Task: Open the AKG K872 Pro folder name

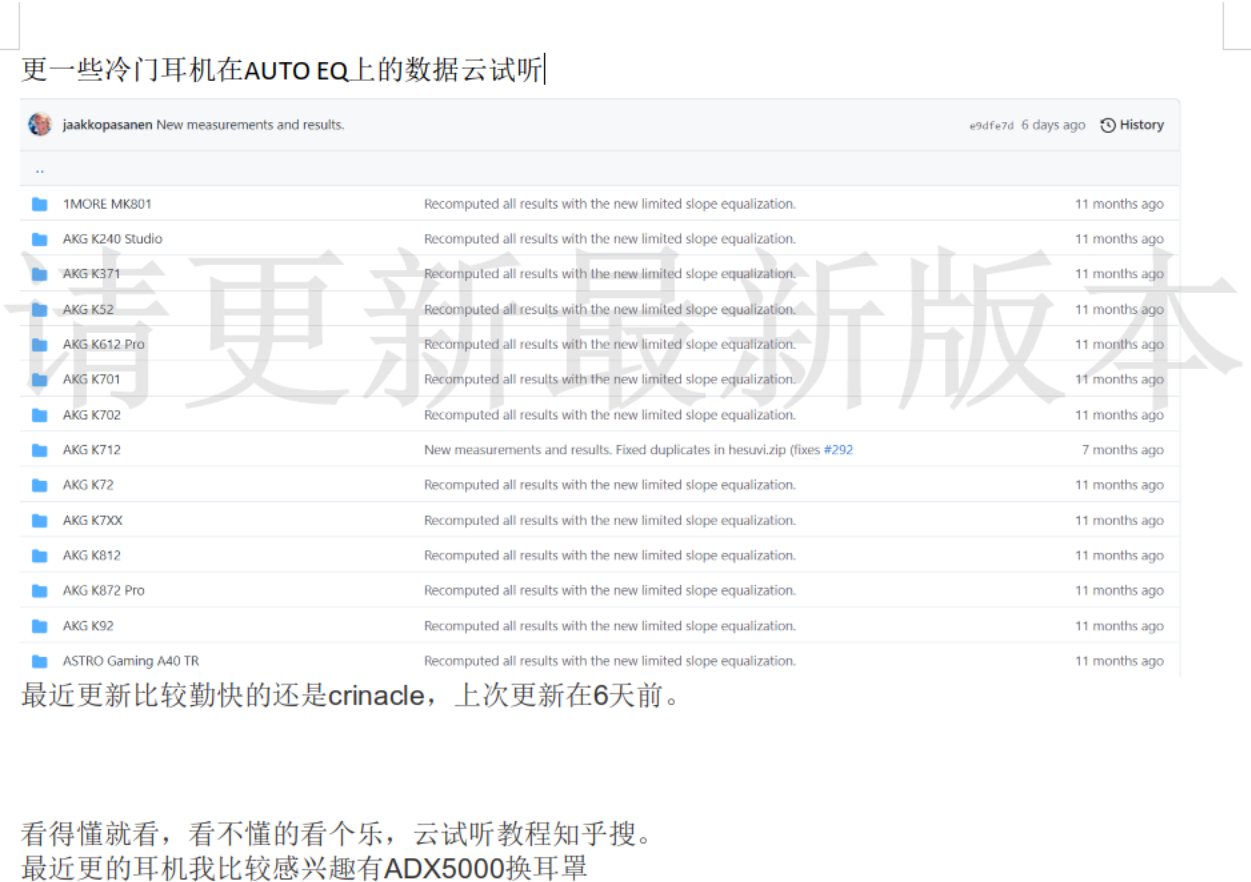Action: tap(103, 591)
